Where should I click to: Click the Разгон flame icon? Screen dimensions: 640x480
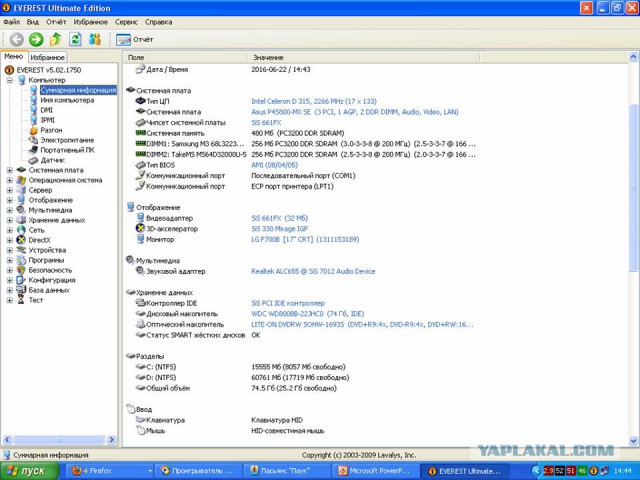pyautogui.click(x=33, y=130)
